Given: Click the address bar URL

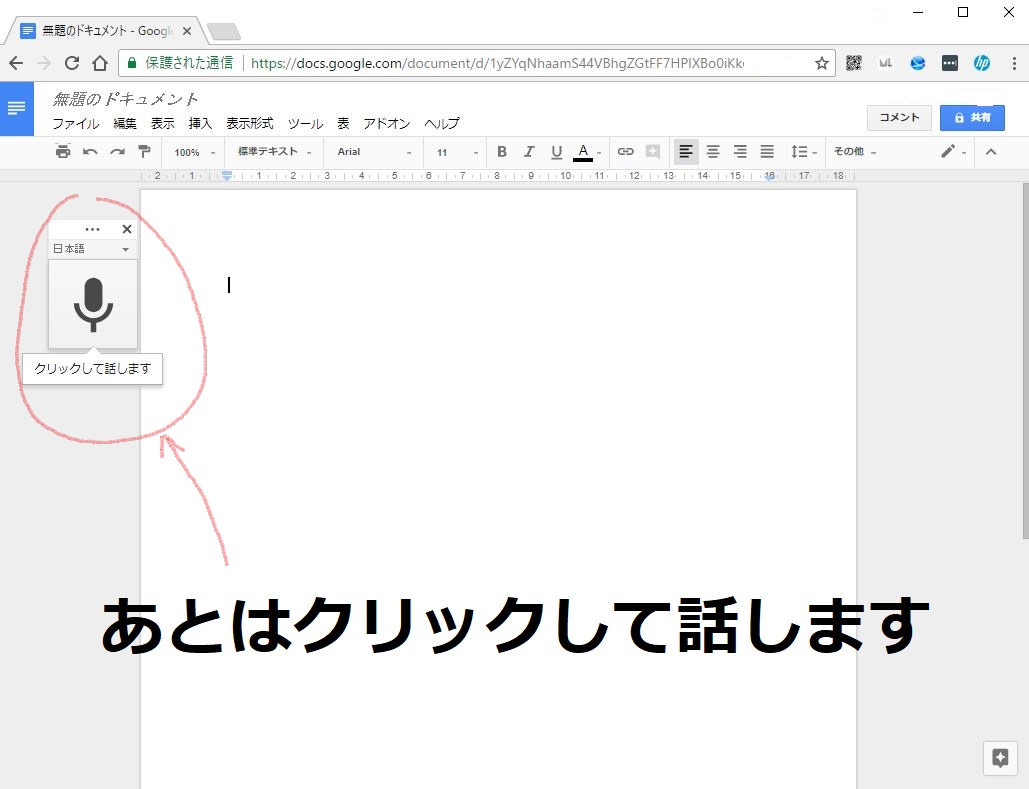Looking at the screenshot, I should 497,63.
